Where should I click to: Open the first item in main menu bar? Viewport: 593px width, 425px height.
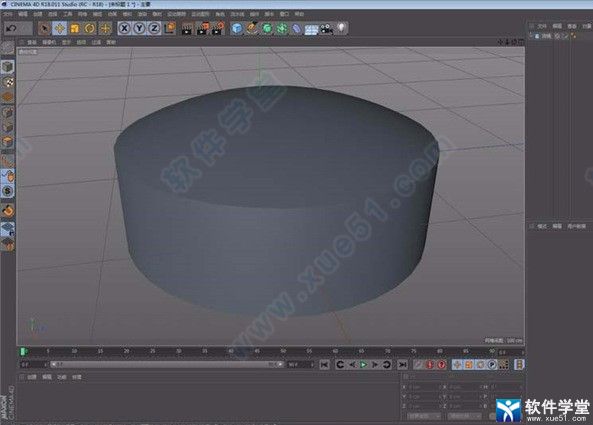8,14
